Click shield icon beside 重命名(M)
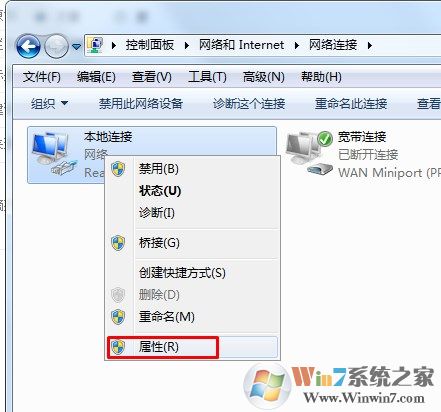 (x=118, y=317)
